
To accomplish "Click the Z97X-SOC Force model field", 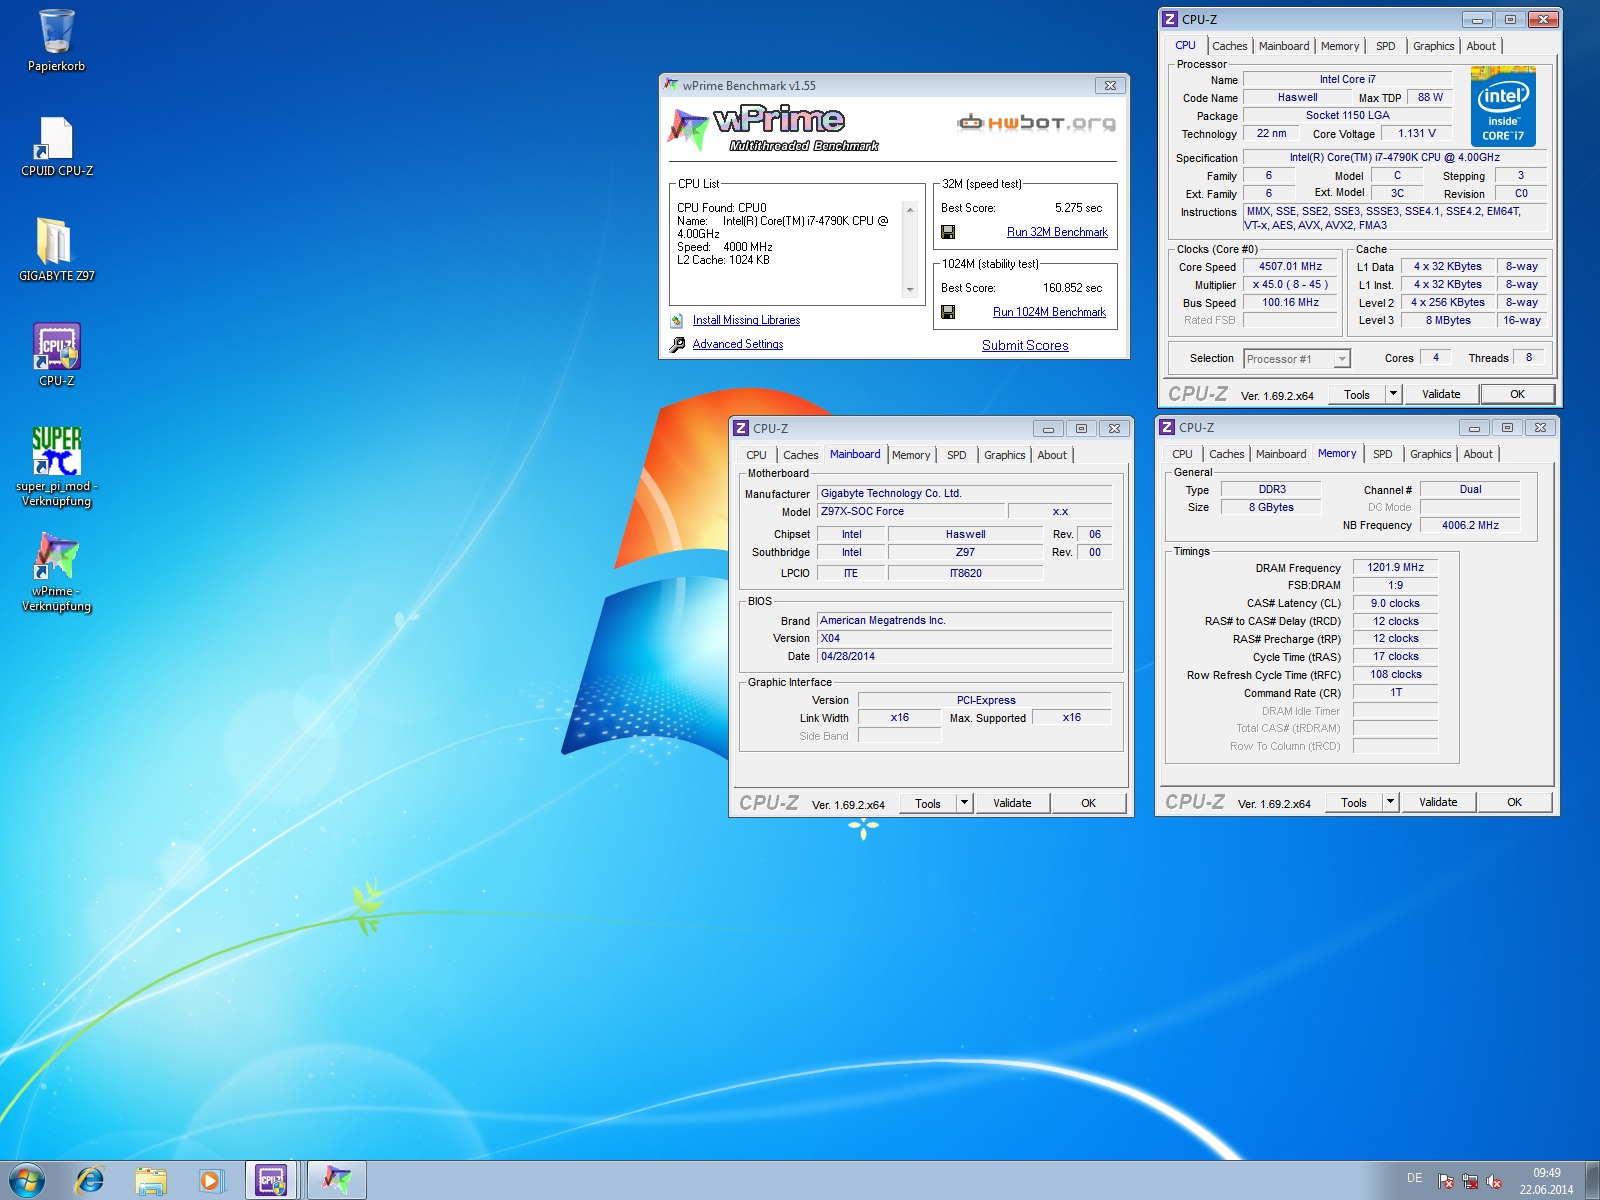I will (x=911, y=511).
